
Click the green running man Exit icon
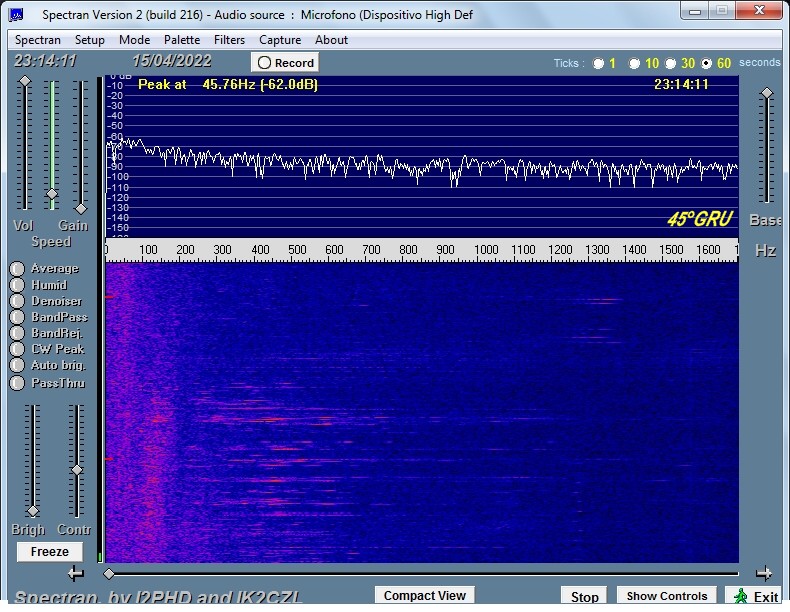[x=740, y=596]
